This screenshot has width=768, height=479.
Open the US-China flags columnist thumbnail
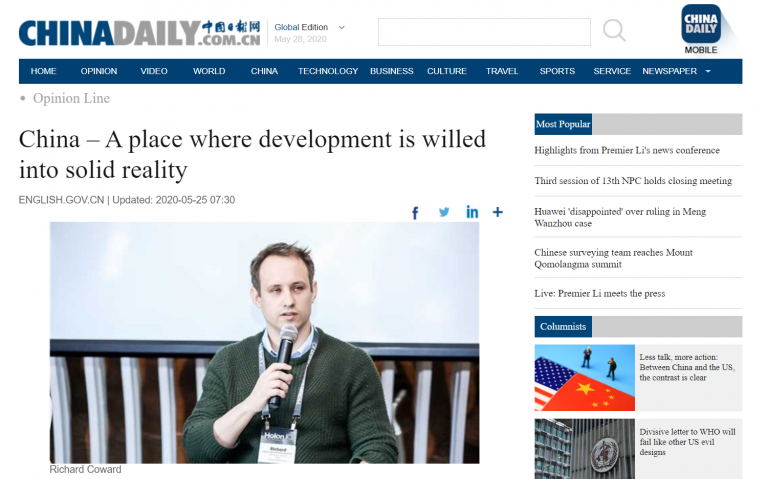tap(584, 377)
